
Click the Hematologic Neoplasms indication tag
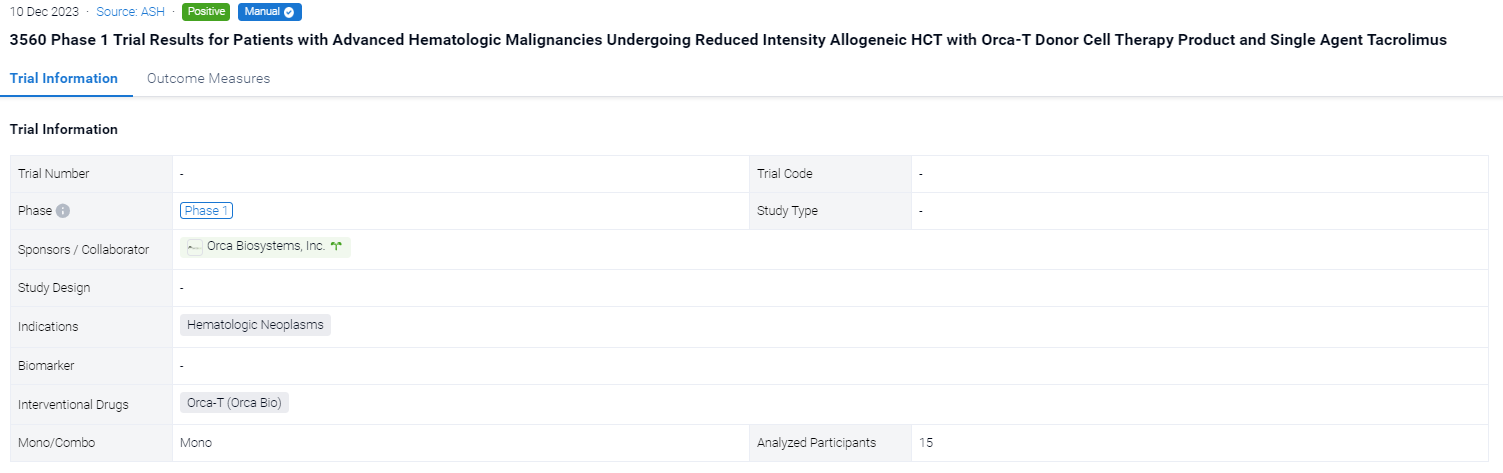(x=255, y=325)
